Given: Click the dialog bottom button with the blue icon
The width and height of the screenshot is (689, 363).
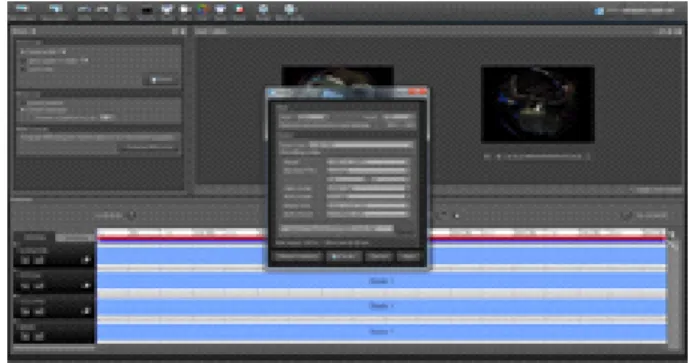Looking at the screenshot, I should tap(344, 257).
